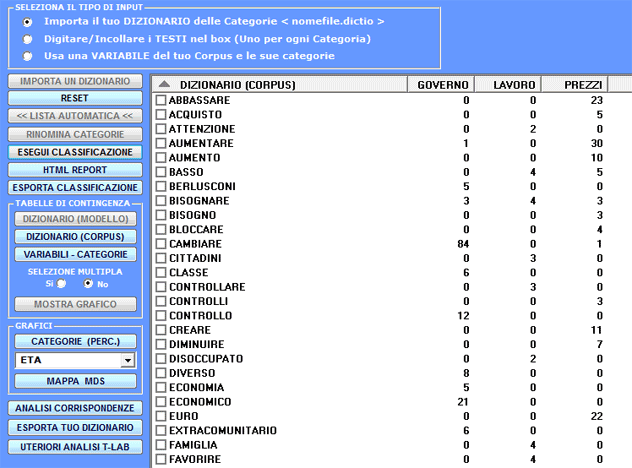Check the FAMIGLIA checkbox
Screen dimensions: 632x468
(161, 445)
